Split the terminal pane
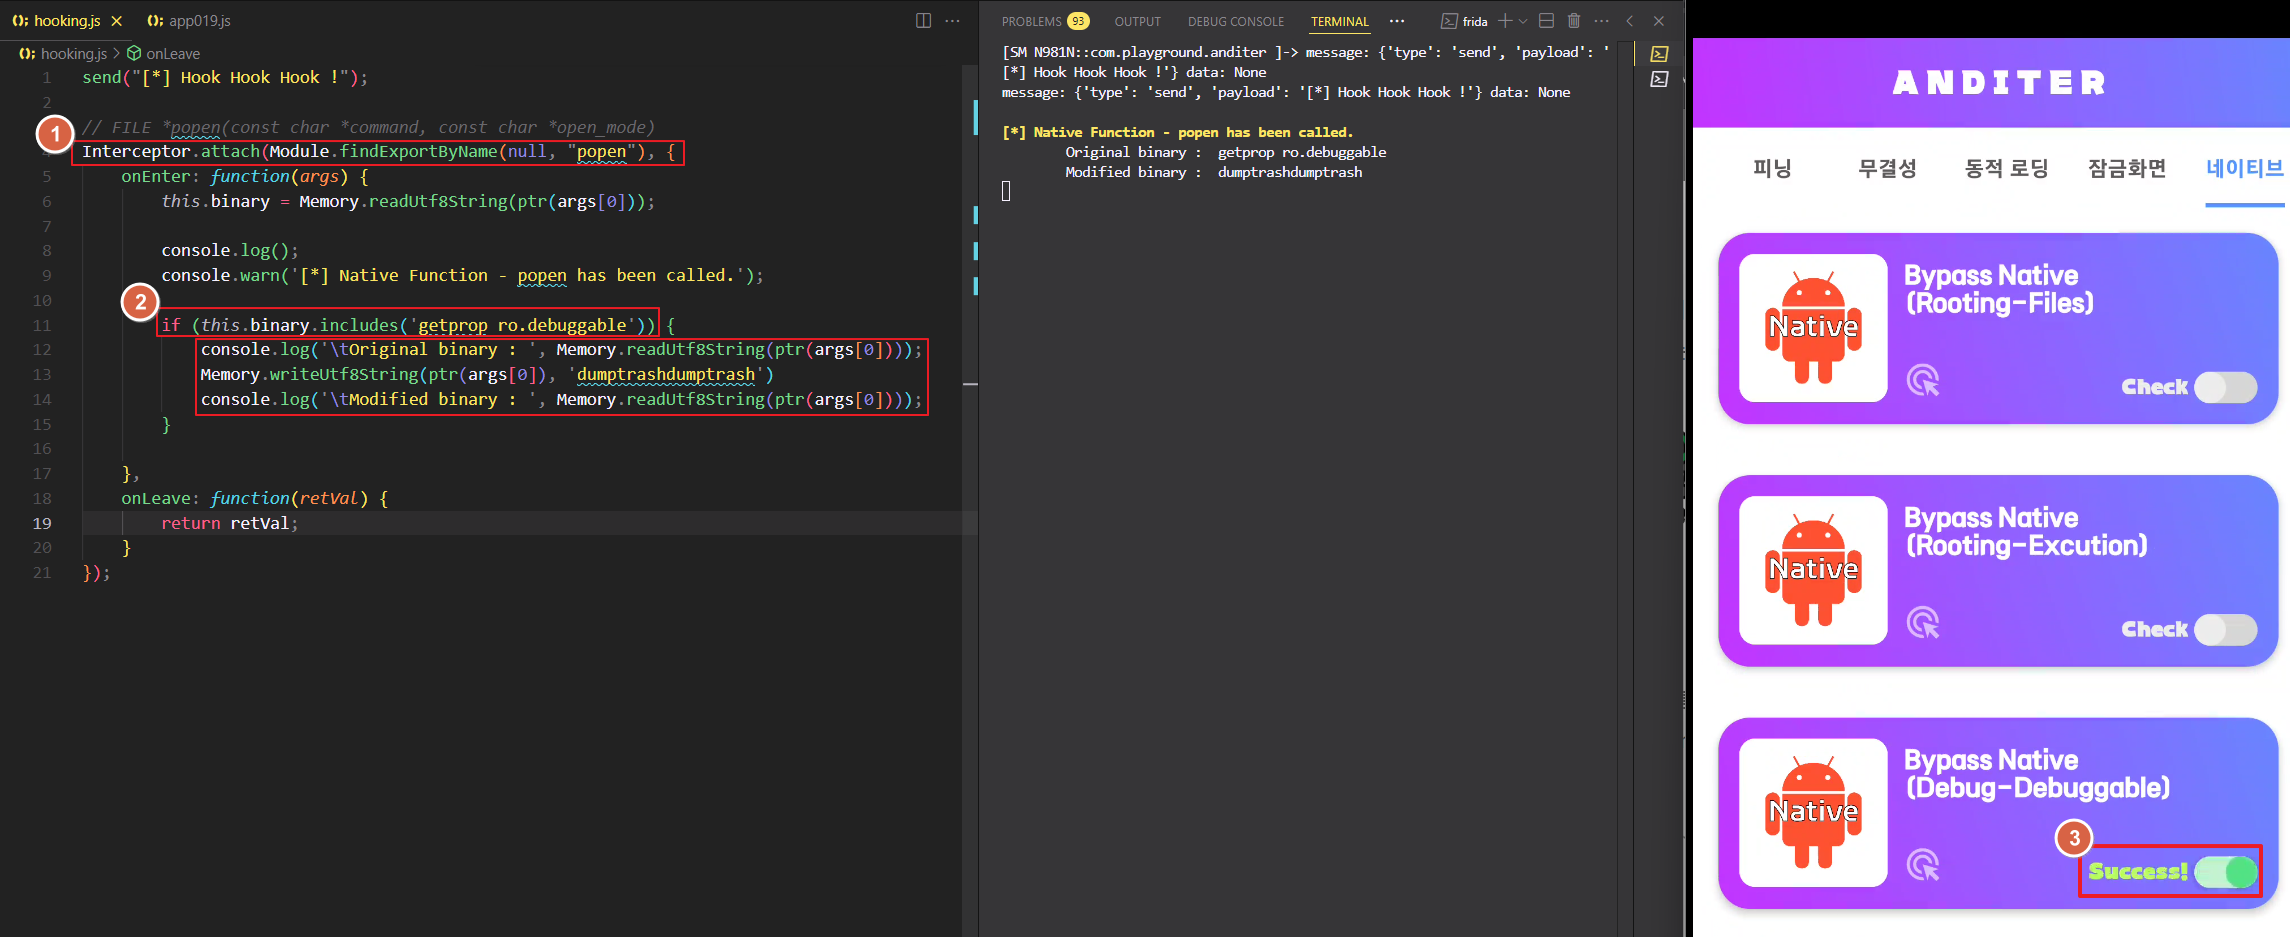The image size is (2290, 937). (1546, 21)
